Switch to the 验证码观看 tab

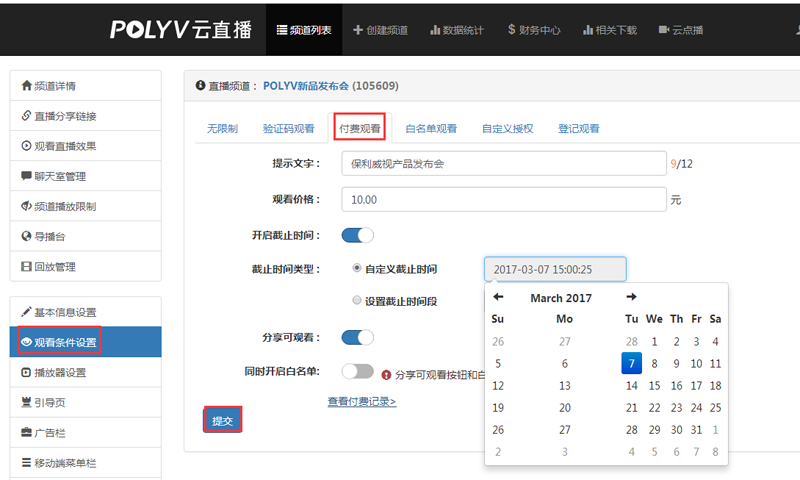point(288,129)
